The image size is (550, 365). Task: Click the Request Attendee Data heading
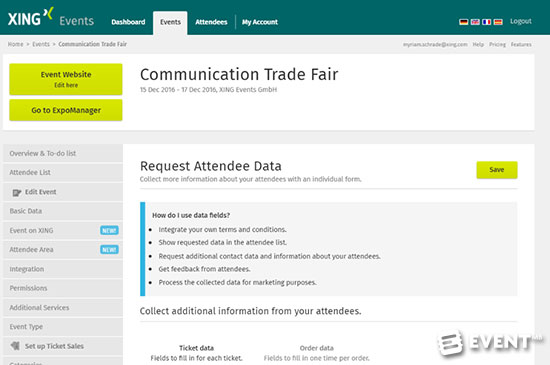pyautogui.click(x=210, y=166)
